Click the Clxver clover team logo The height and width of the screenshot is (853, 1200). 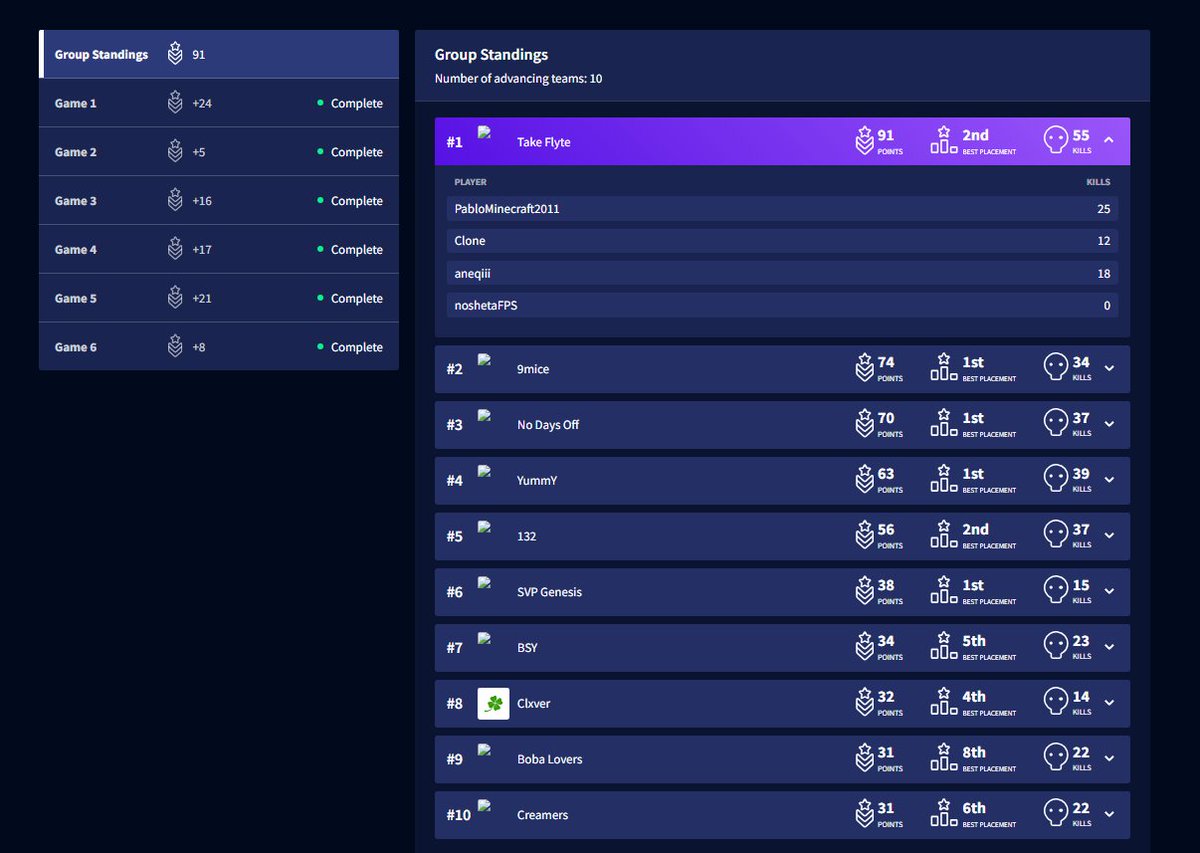[x=493, y=703]
